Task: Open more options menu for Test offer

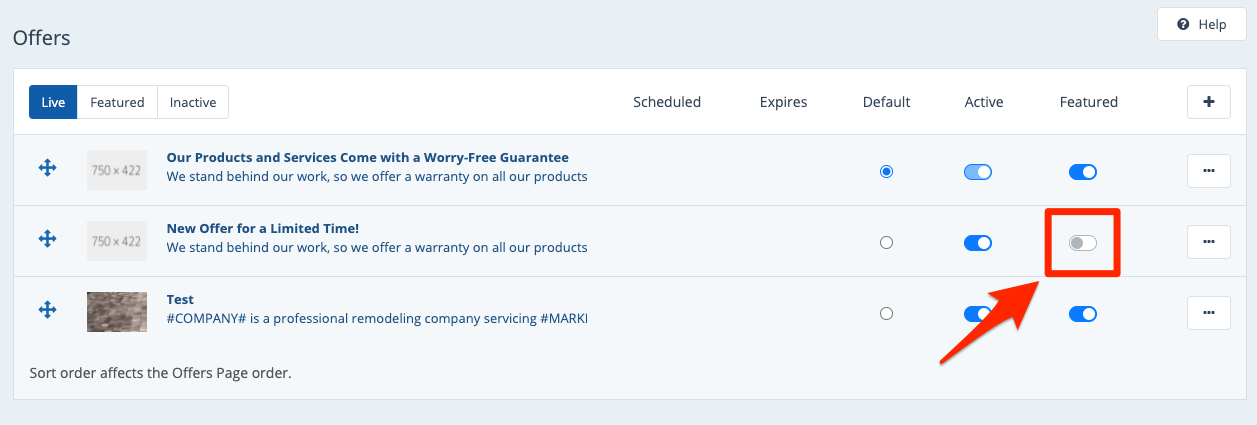Action: point(1208,313)
